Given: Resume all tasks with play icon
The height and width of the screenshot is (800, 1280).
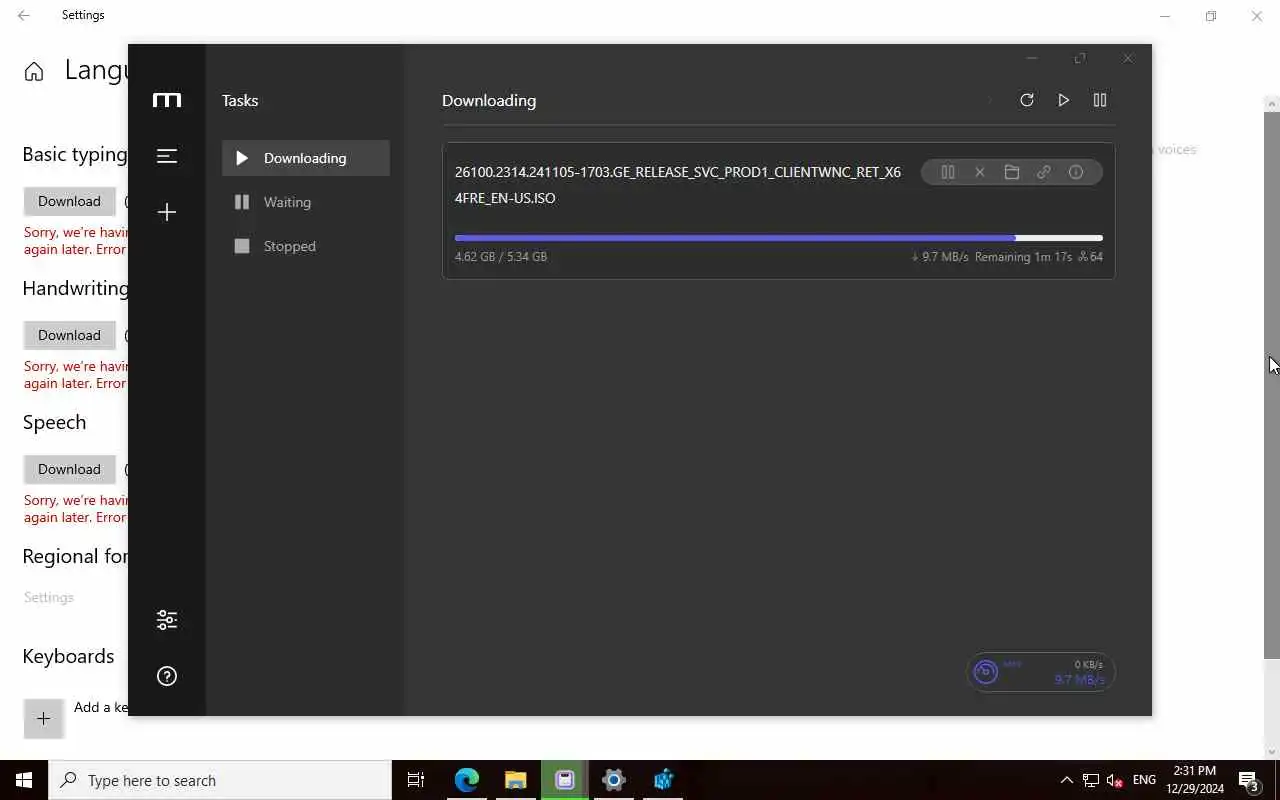Looking at the screenshot, I should pos(1063,100).
